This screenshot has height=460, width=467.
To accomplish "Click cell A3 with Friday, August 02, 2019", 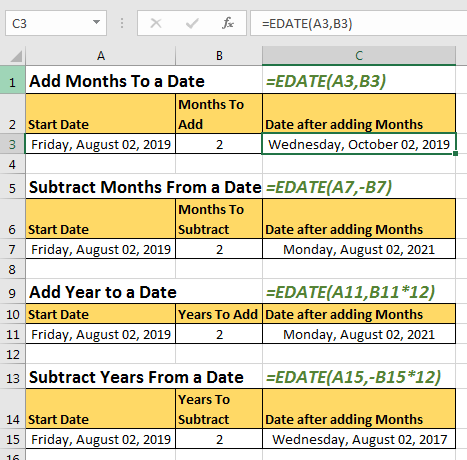I will click(x=101, y=144).
